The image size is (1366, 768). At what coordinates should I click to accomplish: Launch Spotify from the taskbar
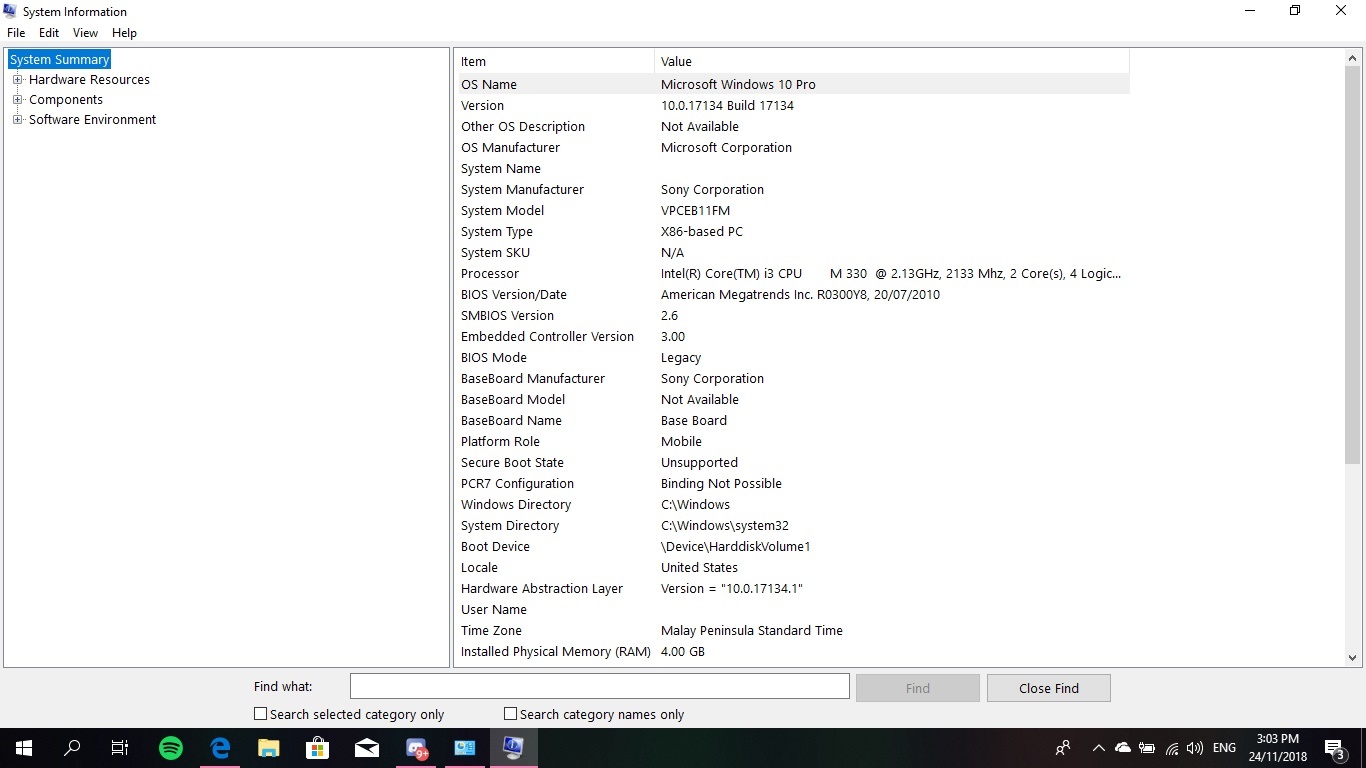pyautogui.click(x=171, y=748)
